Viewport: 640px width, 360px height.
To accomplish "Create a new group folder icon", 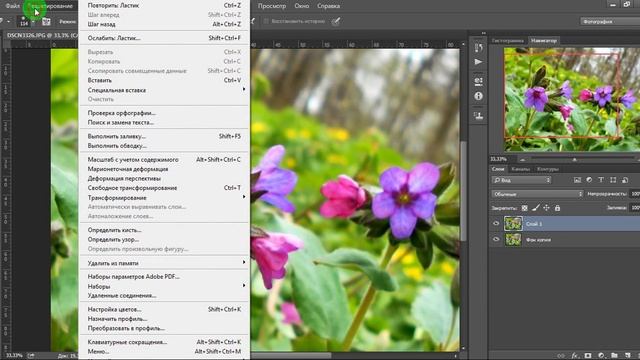I will click(614, 356).
